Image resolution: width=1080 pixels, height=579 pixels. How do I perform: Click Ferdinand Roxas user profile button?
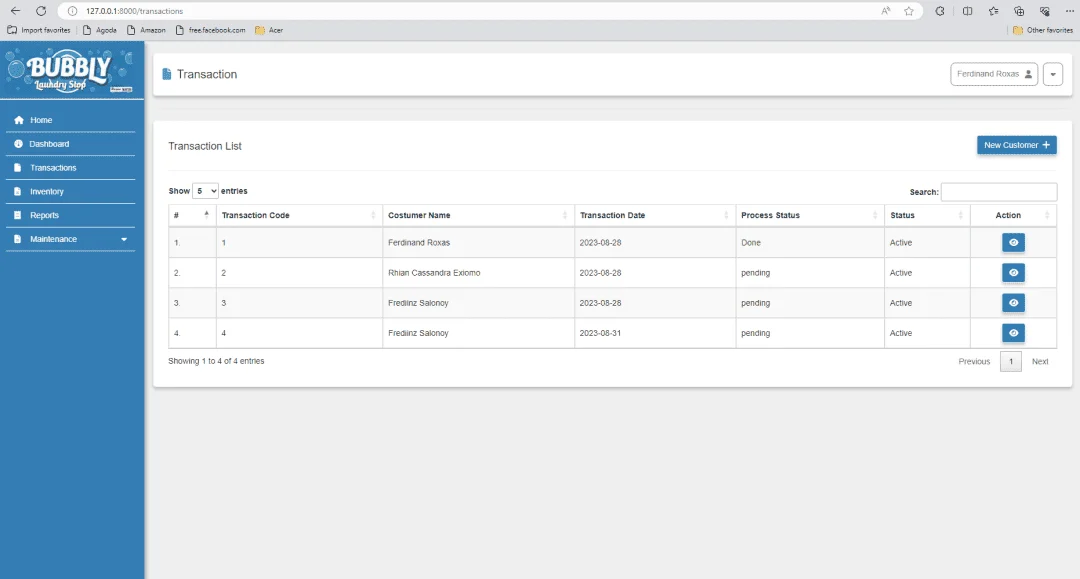pyautogui.click(x=994, y=74)
